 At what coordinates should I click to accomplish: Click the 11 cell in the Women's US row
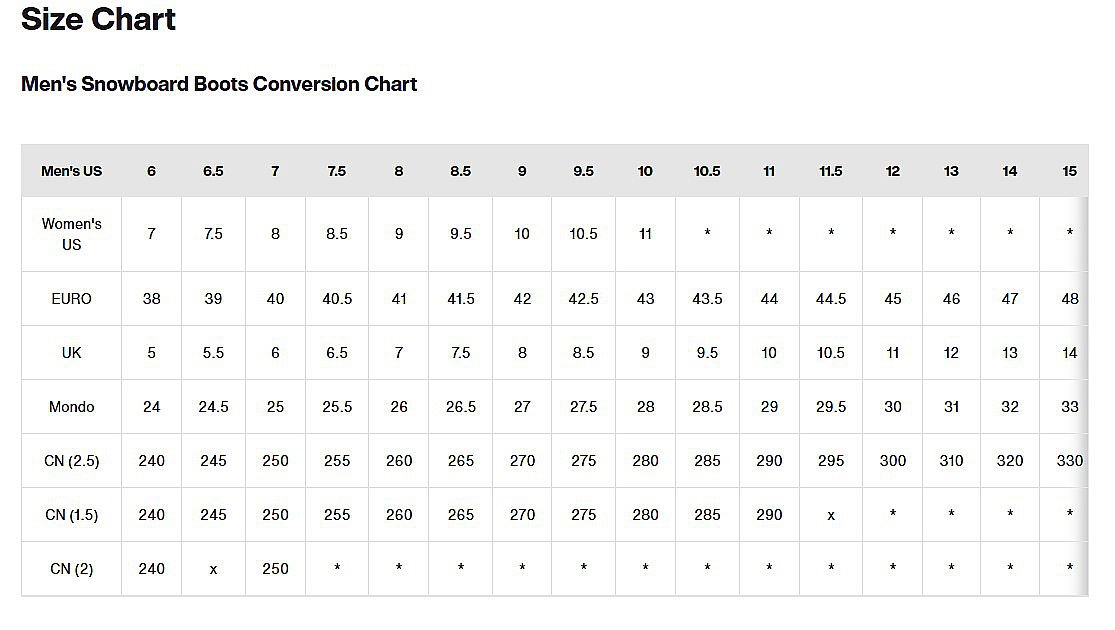645,234
